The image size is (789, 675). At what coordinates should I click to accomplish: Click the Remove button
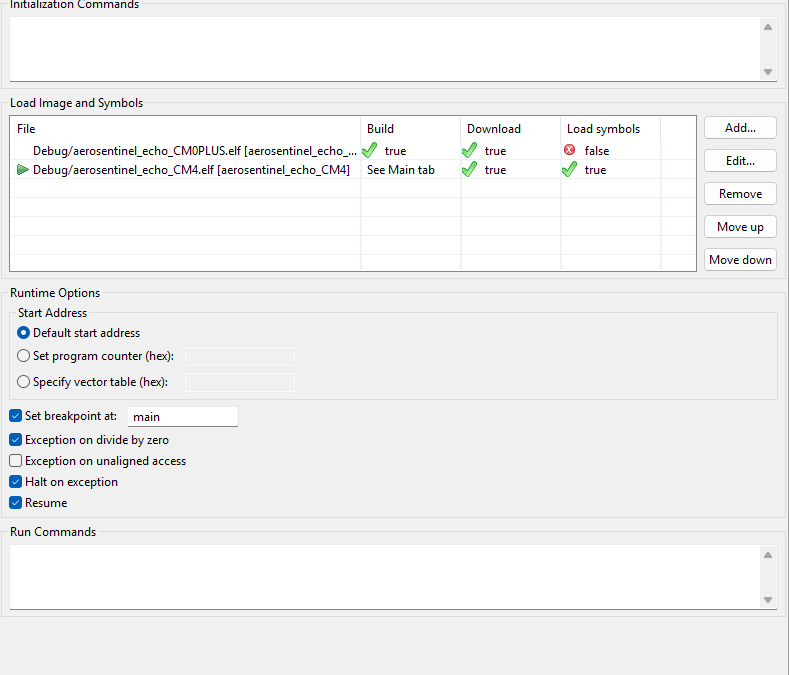pyautogui.click(x=740, y=194)
